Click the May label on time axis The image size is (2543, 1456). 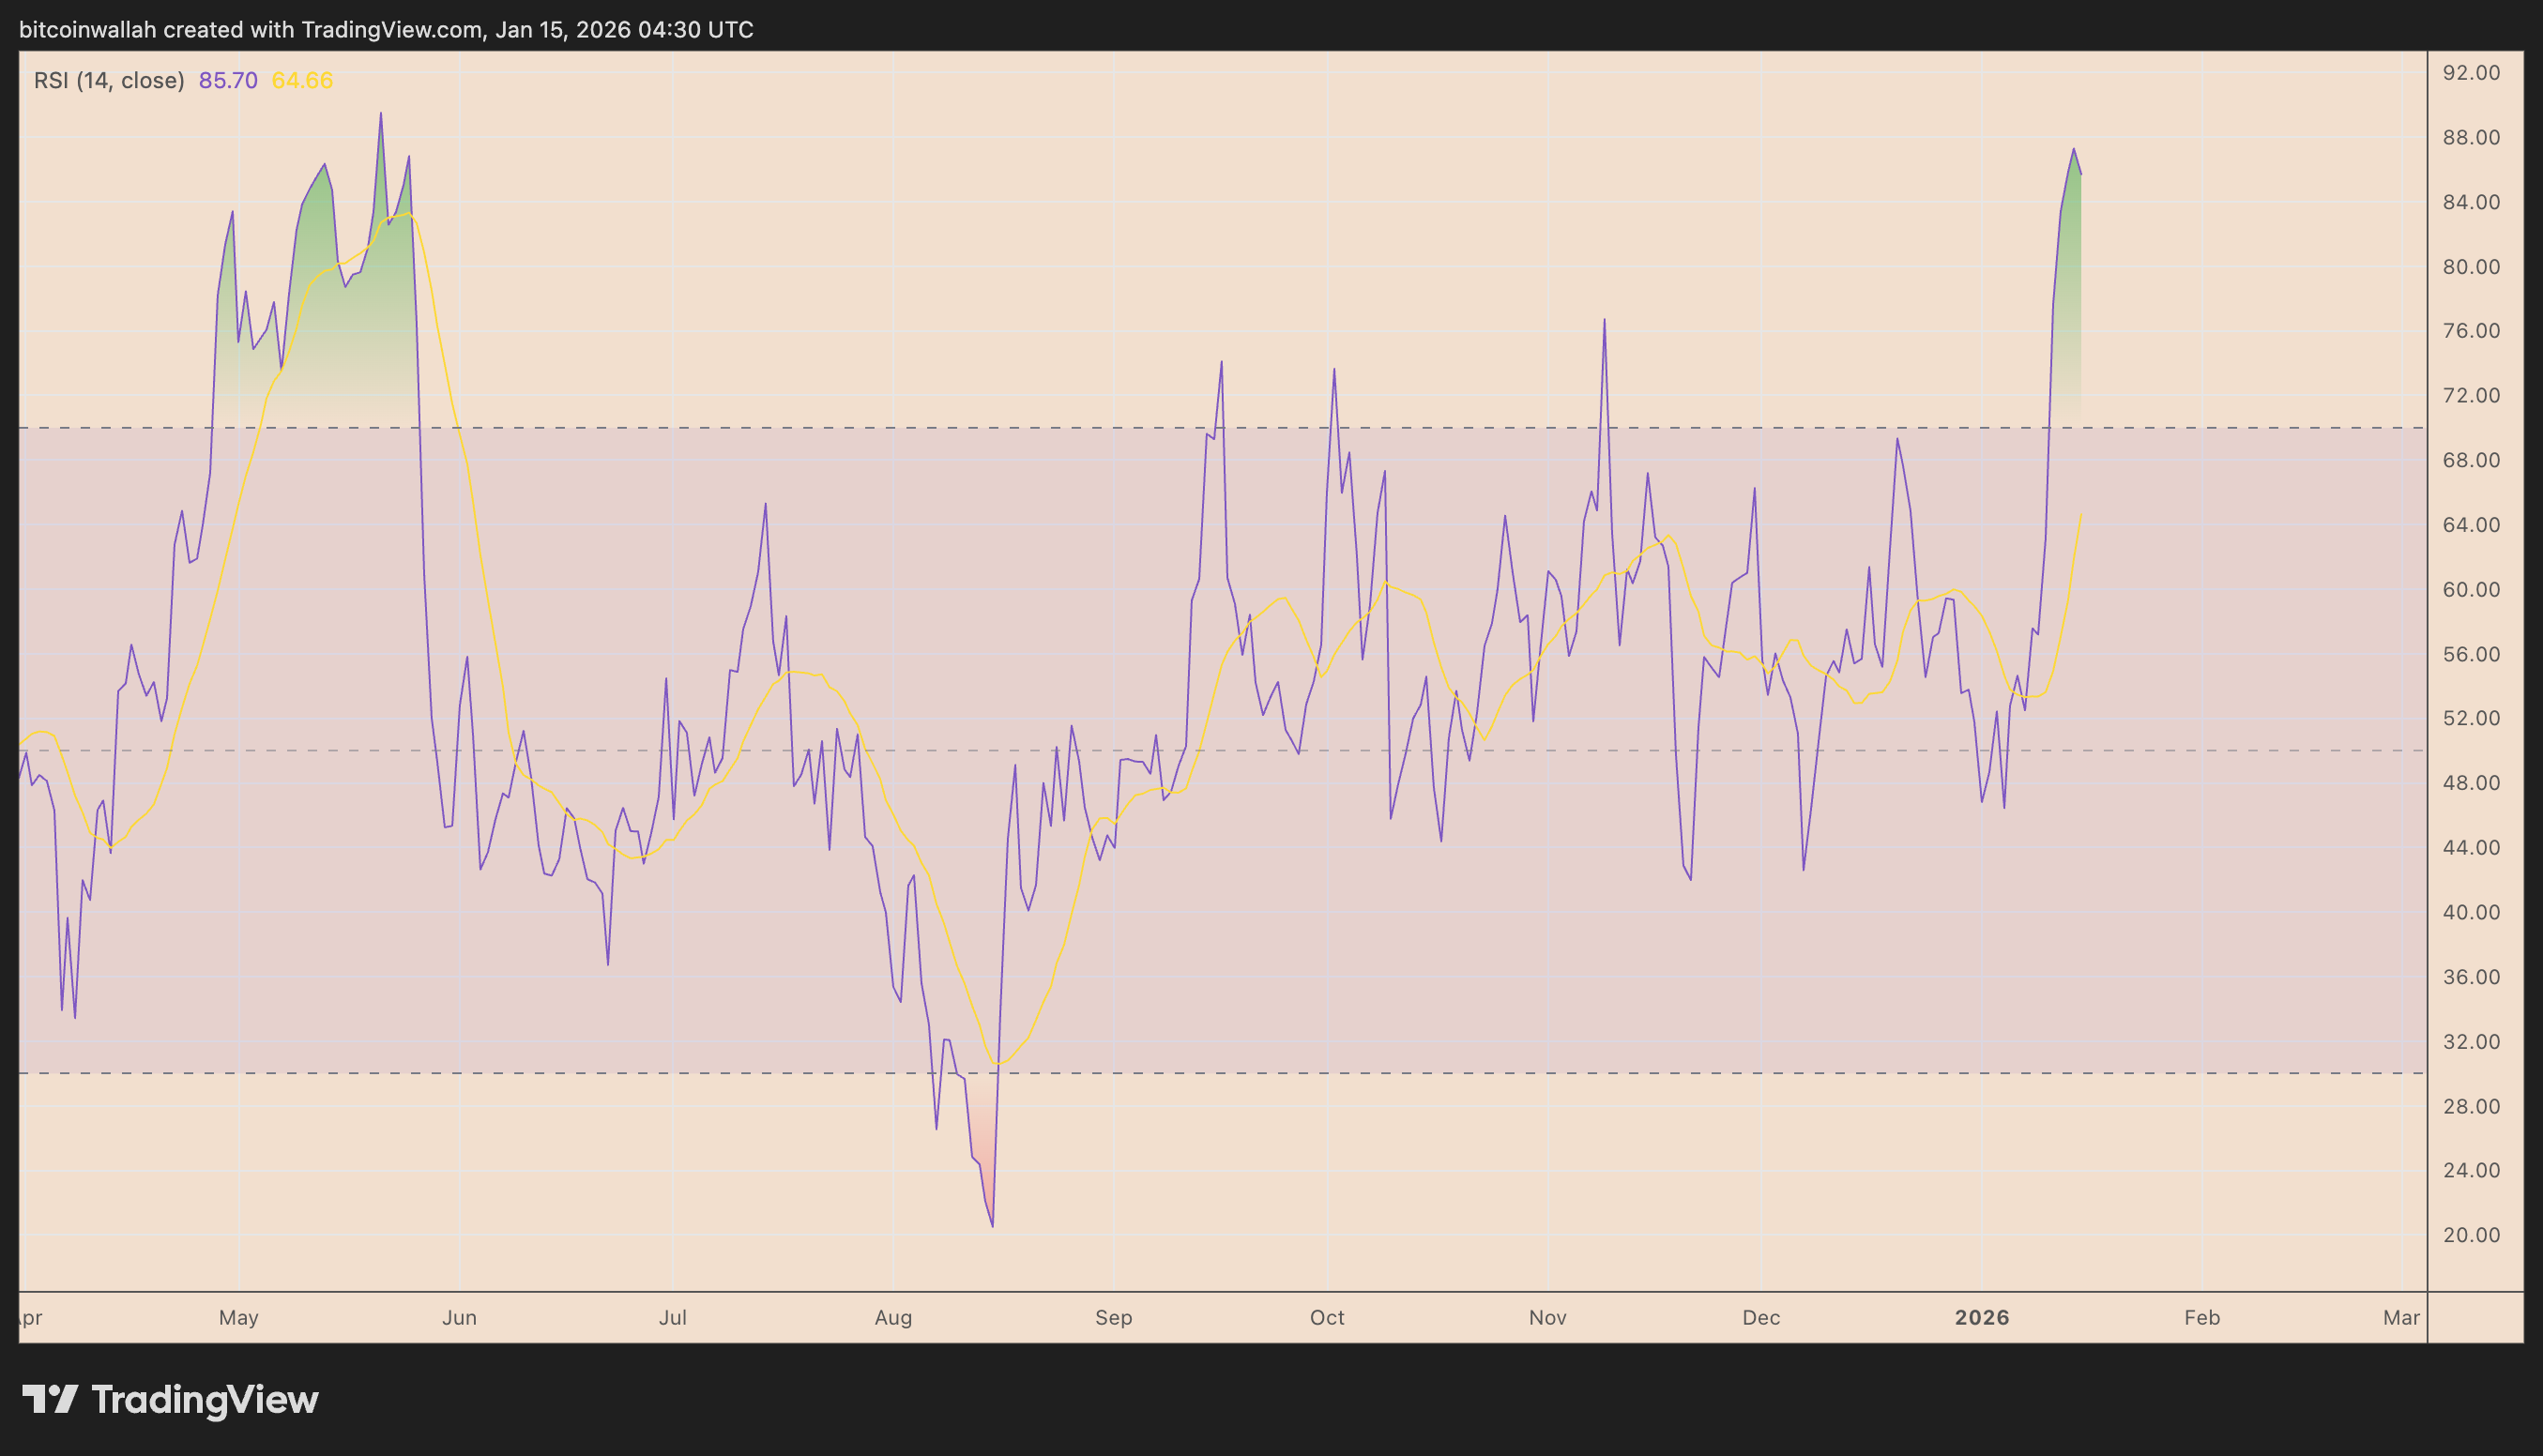point(239,1317)
